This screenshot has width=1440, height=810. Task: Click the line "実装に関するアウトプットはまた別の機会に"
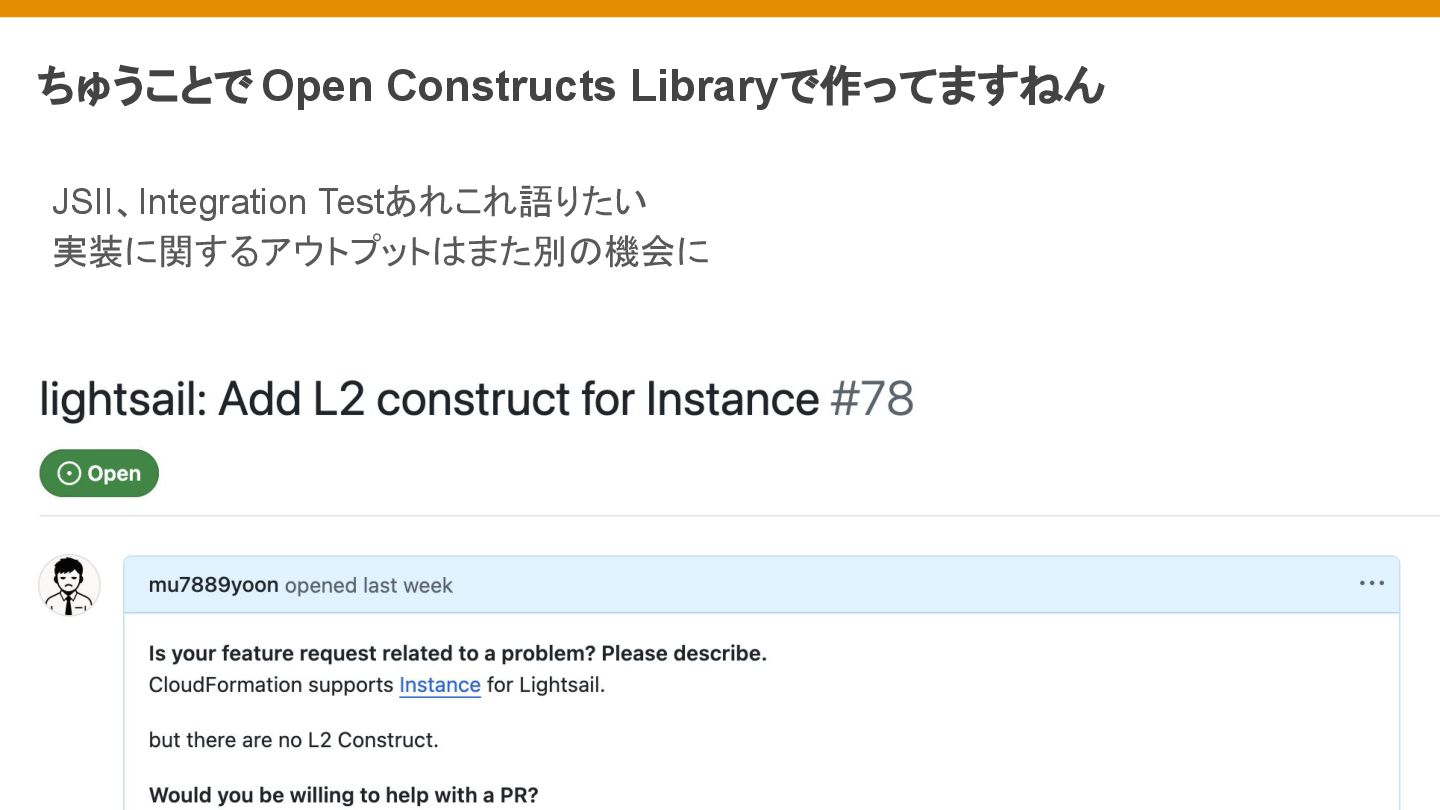[x=380, y=251]
